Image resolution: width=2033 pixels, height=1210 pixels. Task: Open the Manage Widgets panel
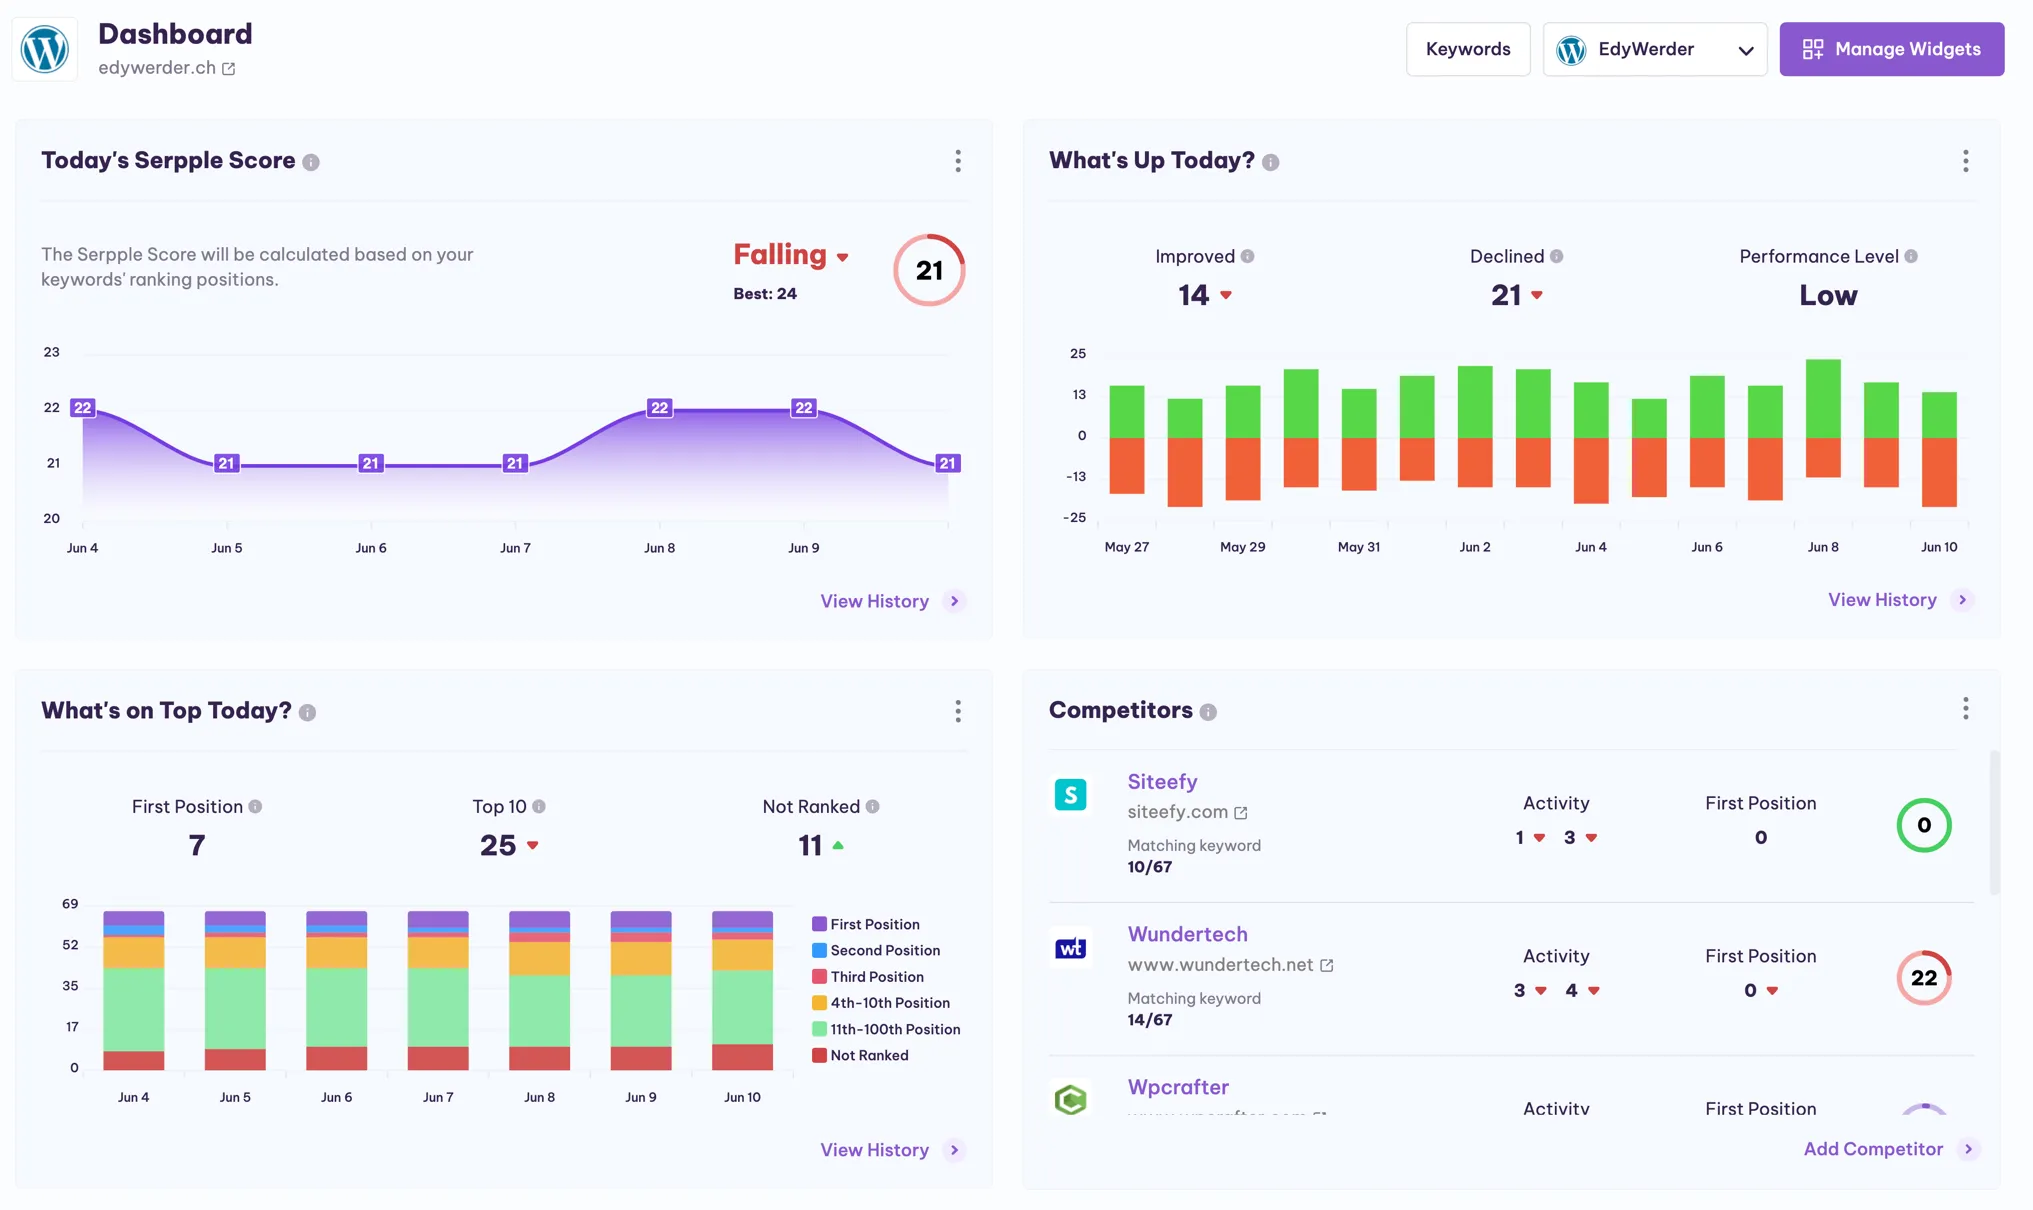click(x=1892, y=49)
